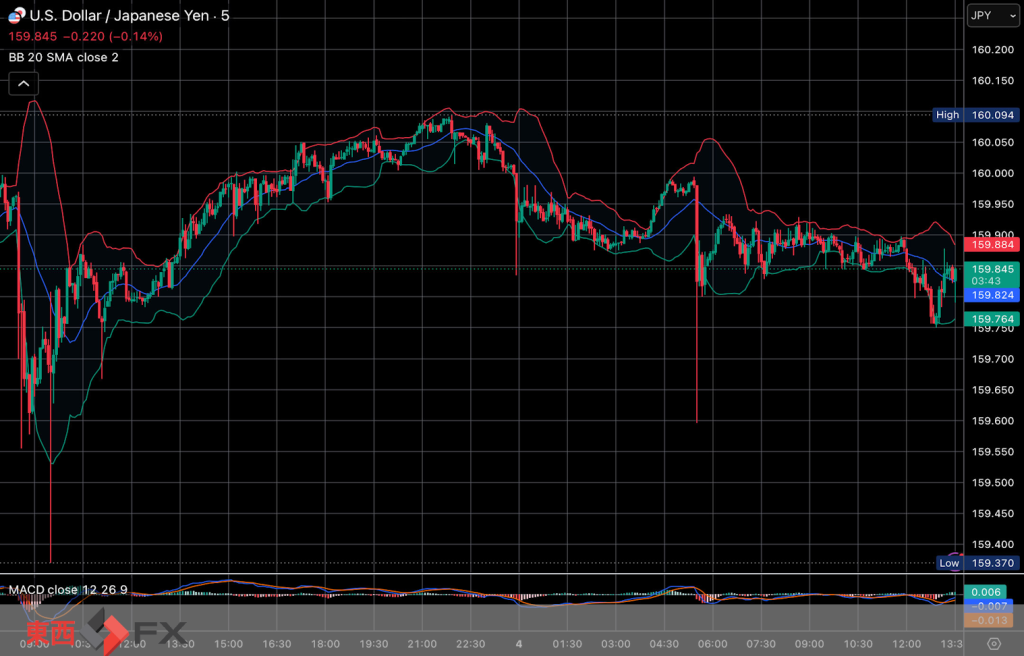Click the High 160.094 label
This screenshot has width=1024, height=656.
coord(976,115)
